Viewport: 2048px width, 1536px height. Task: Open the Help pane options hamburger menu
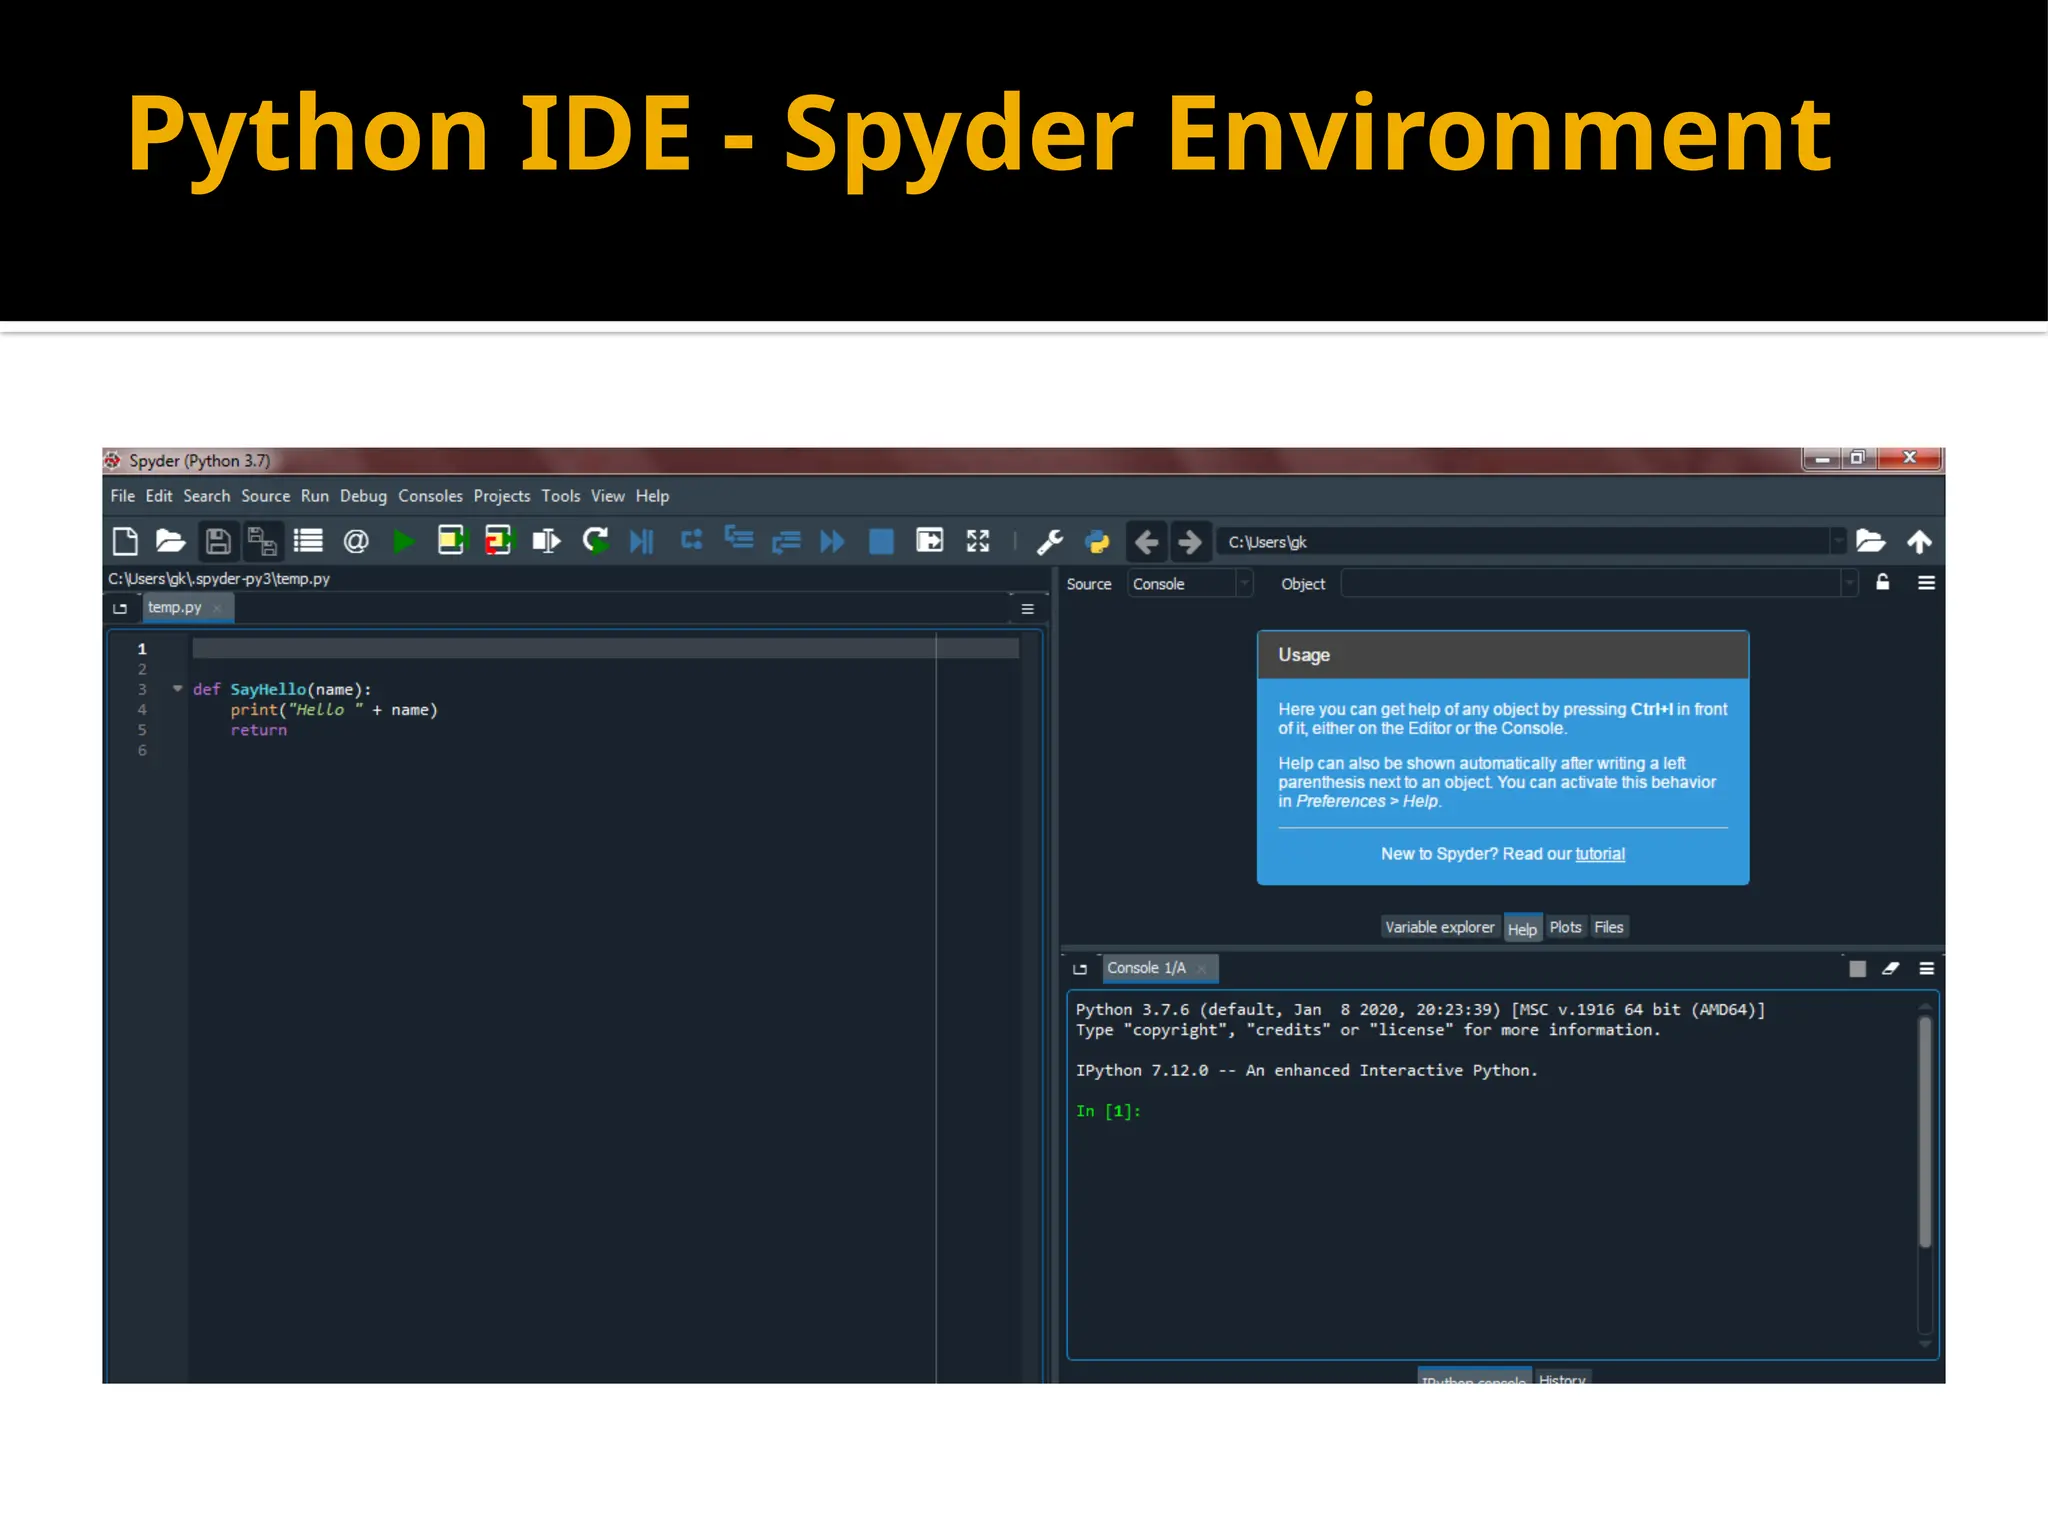[1926, 583]
